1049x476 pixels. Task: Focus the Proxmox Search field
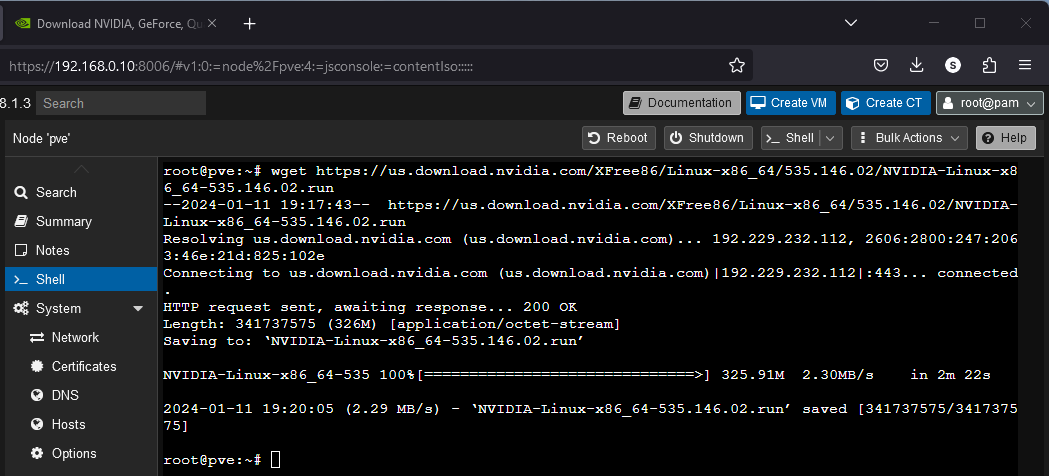(120, 103)
